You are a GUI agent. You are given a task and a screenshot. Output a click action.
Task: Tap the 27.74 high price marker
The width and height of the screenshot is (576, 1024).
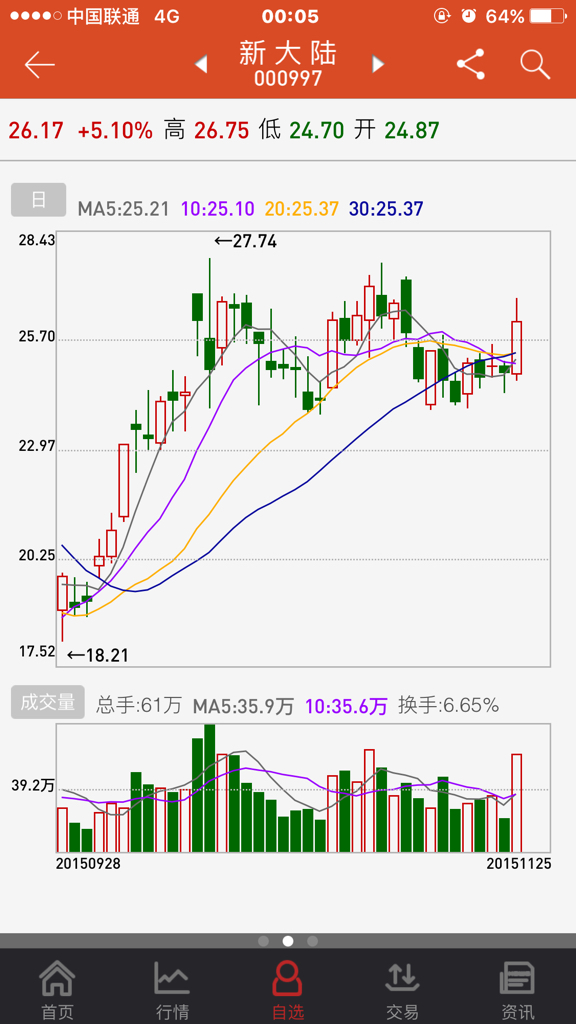pyautogui.click(x=246, y=242)
